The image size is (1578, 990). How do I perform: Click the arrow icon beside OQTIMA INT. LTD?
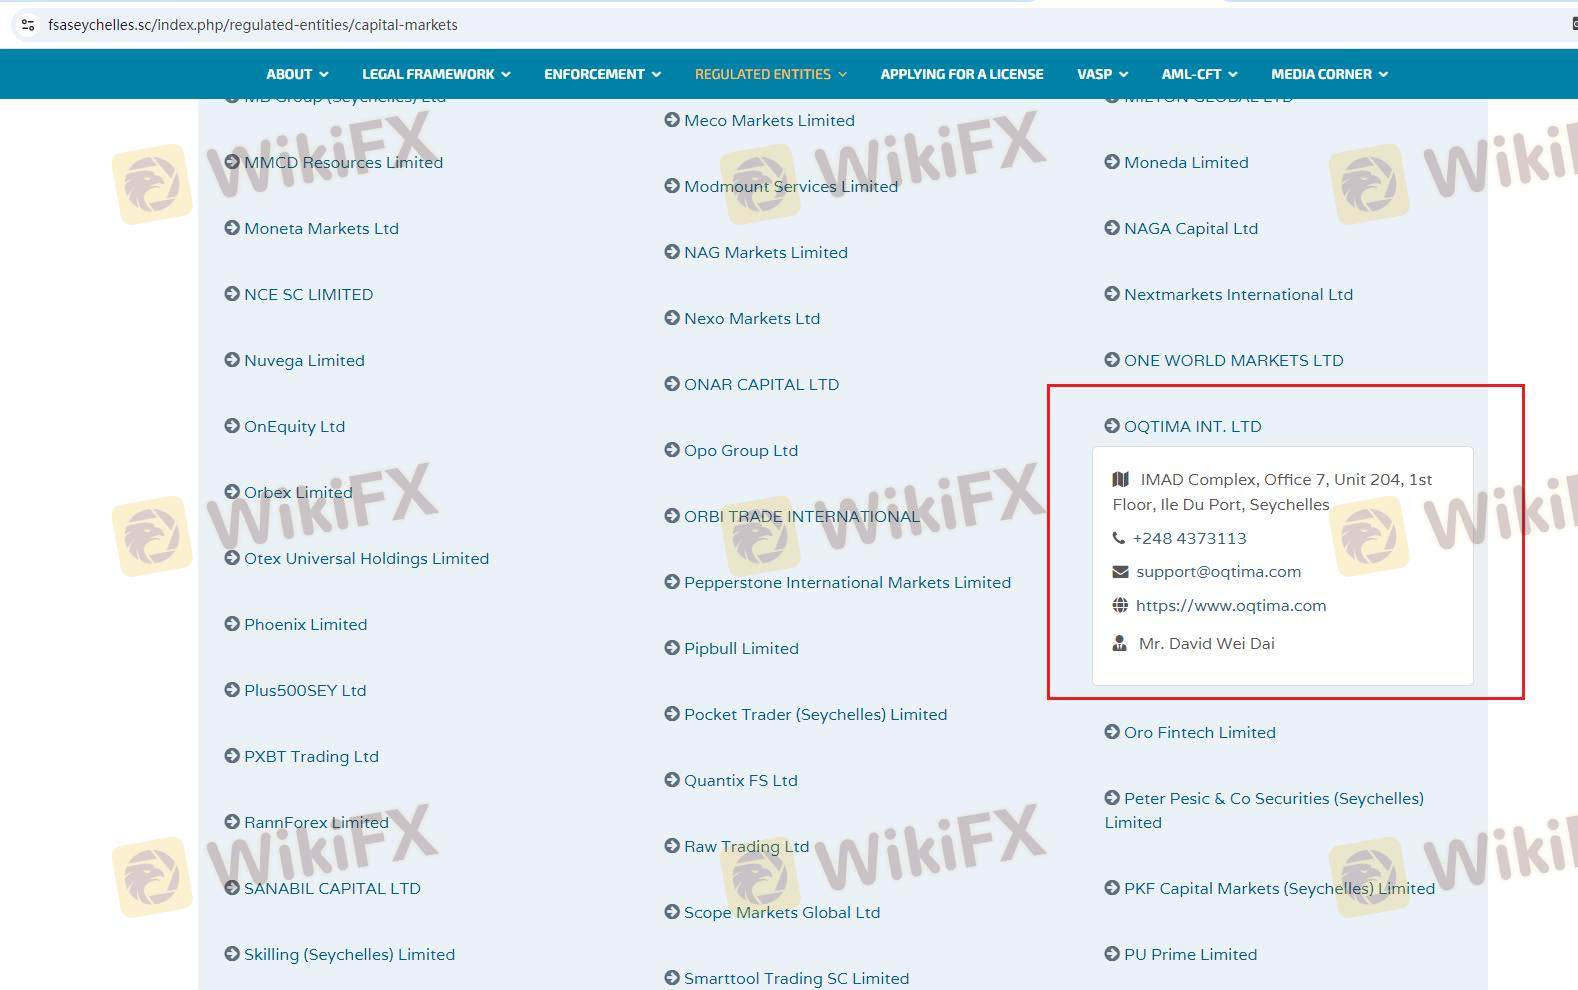[x=1112, y=426]
